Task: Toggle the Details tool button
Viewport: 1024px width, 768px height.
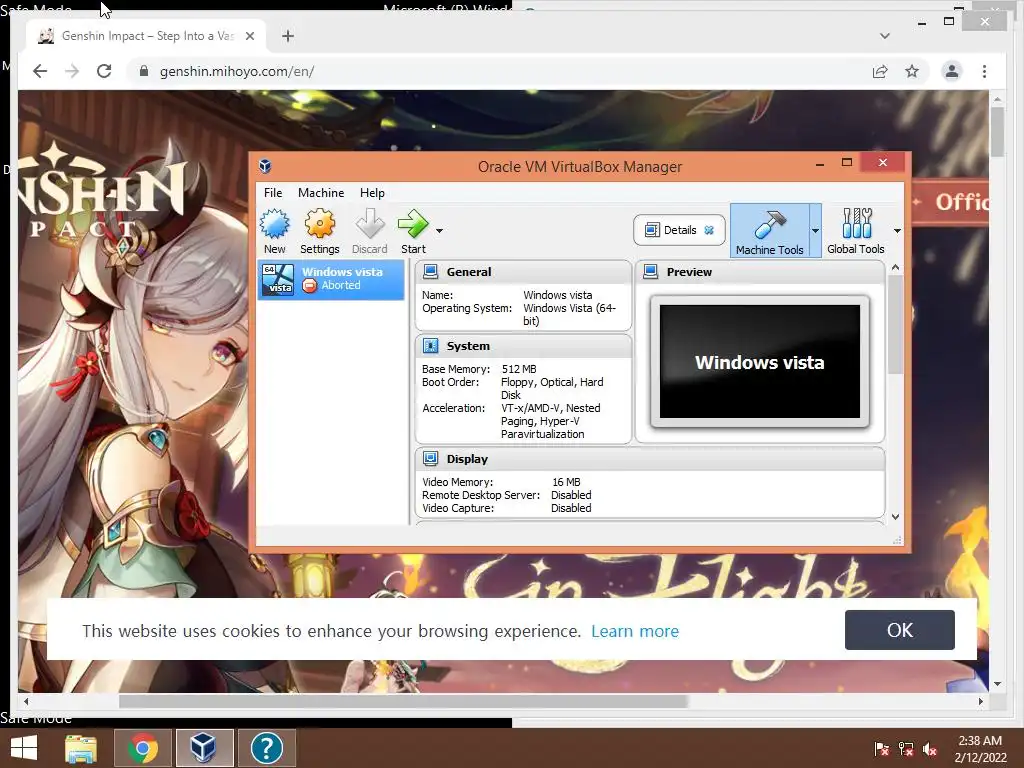Action: [679, 230]
